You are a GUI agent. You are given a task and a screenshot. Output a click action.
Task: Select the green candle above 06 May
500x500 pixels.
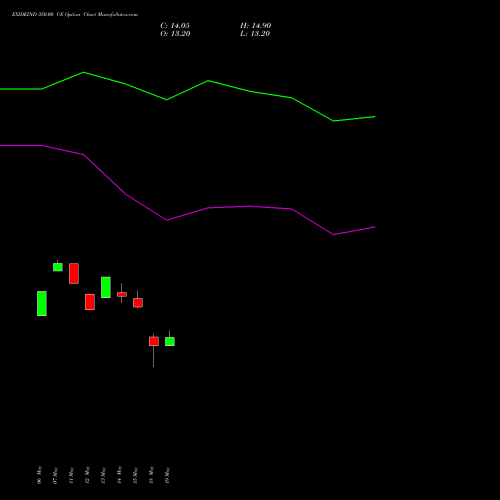(42, 303)
